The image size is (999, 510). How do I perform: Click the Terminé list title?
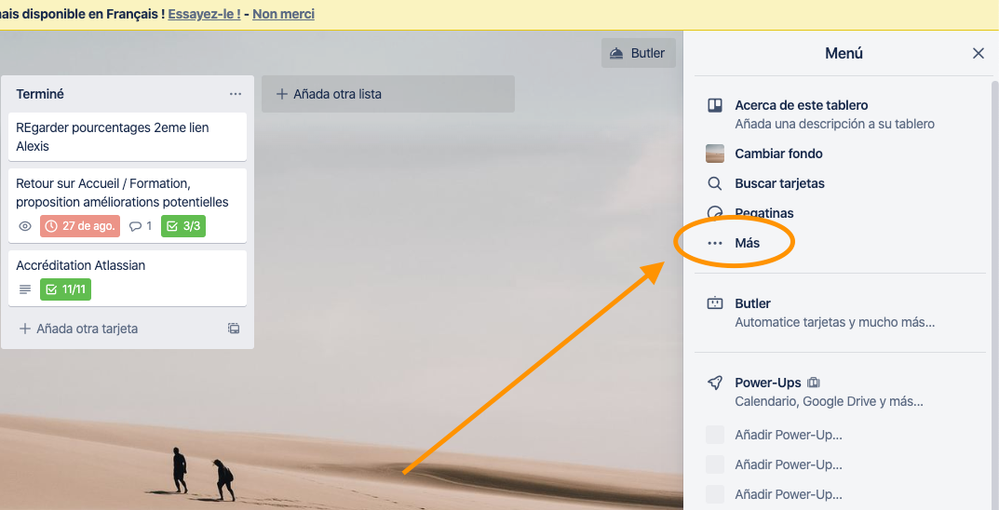click(40, 94)
